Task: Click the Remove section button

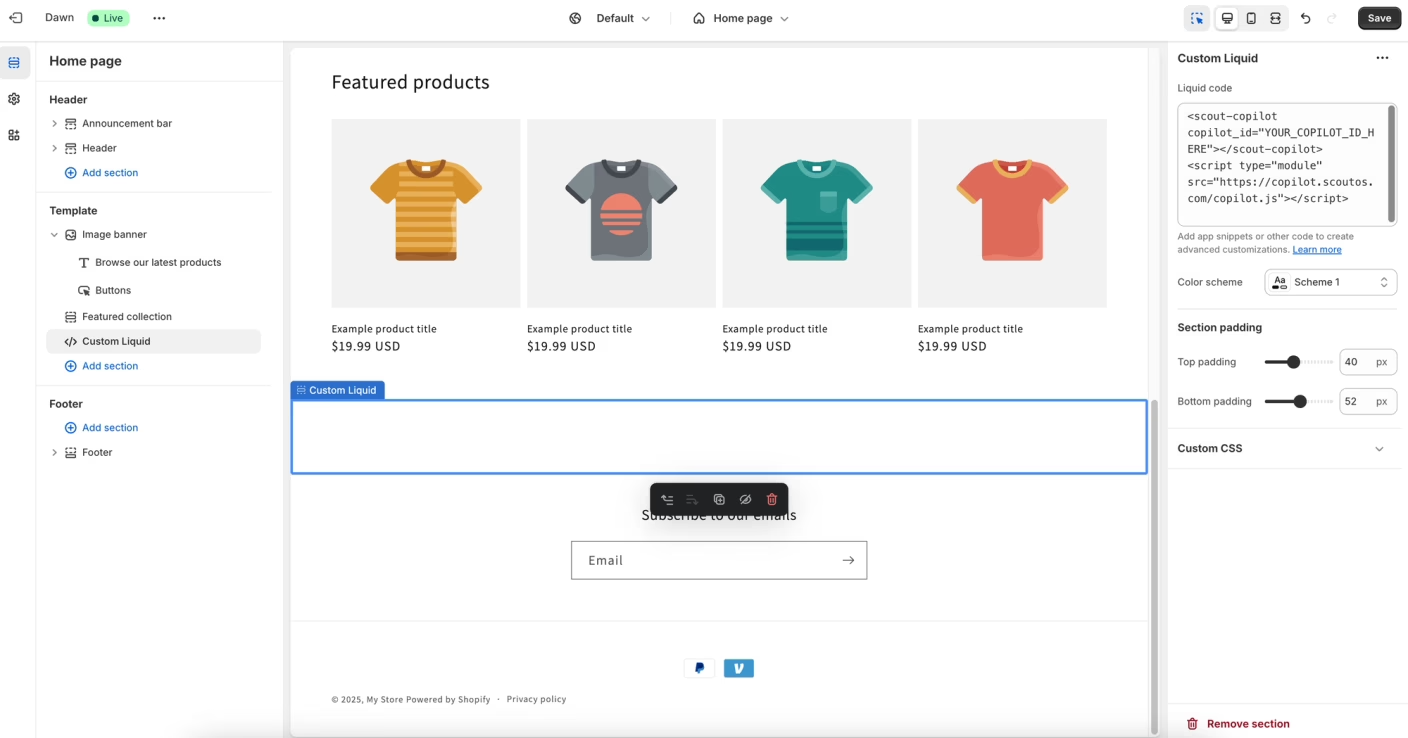Action: (x=1237, y=724)
